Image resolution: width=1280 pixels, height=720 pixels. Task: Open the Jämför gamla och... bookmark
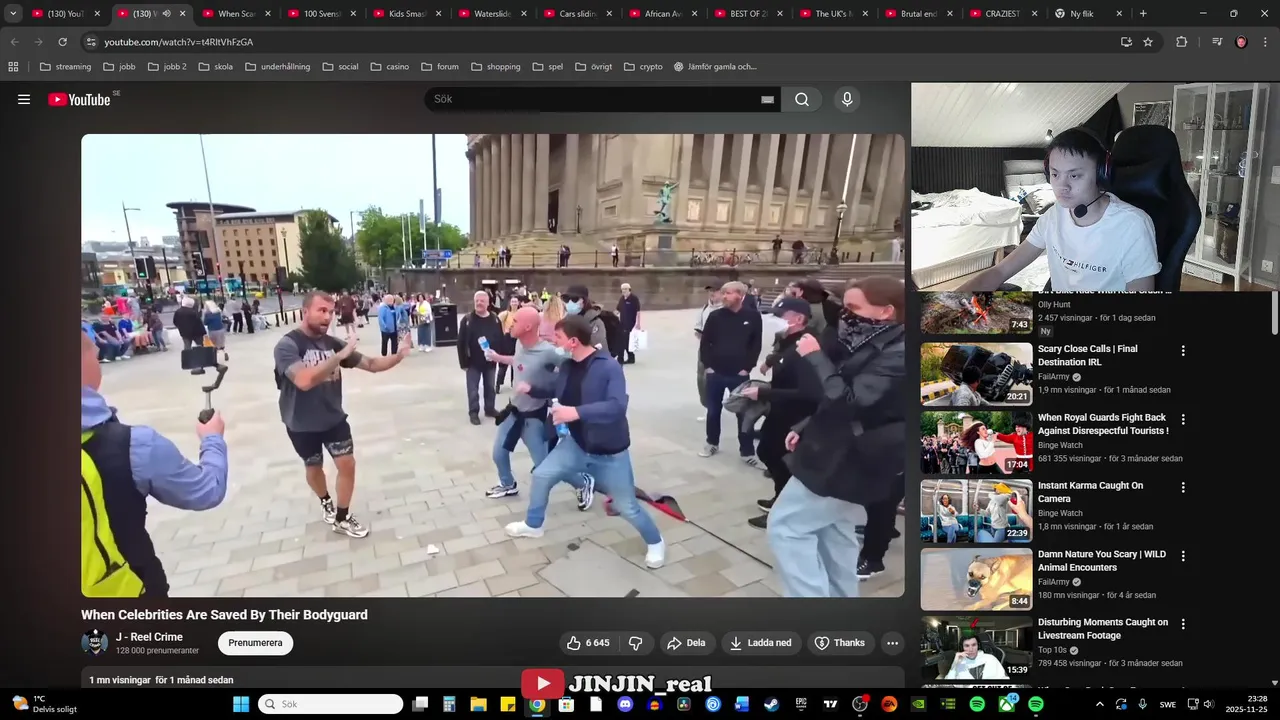(715, 67)
